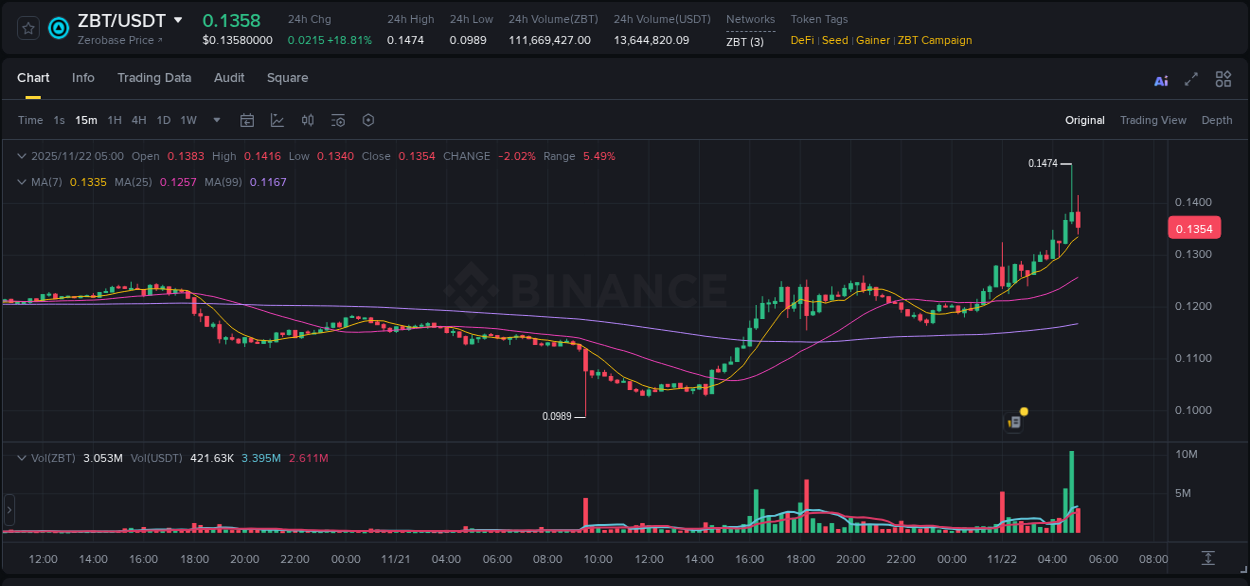Select the calendar date-range icon

click(247, 120)
